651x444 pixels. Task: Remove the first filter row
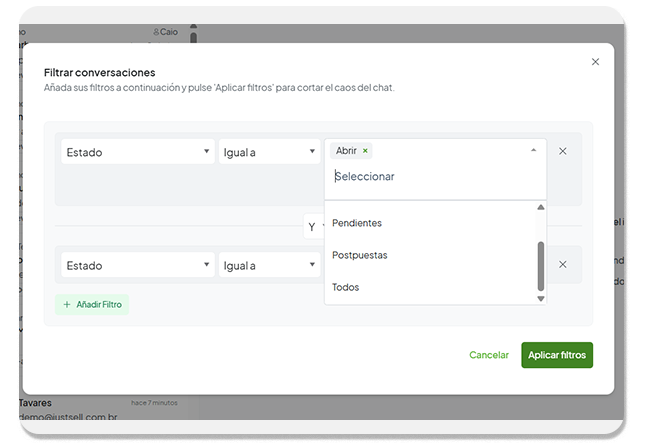tap(562, 151)
